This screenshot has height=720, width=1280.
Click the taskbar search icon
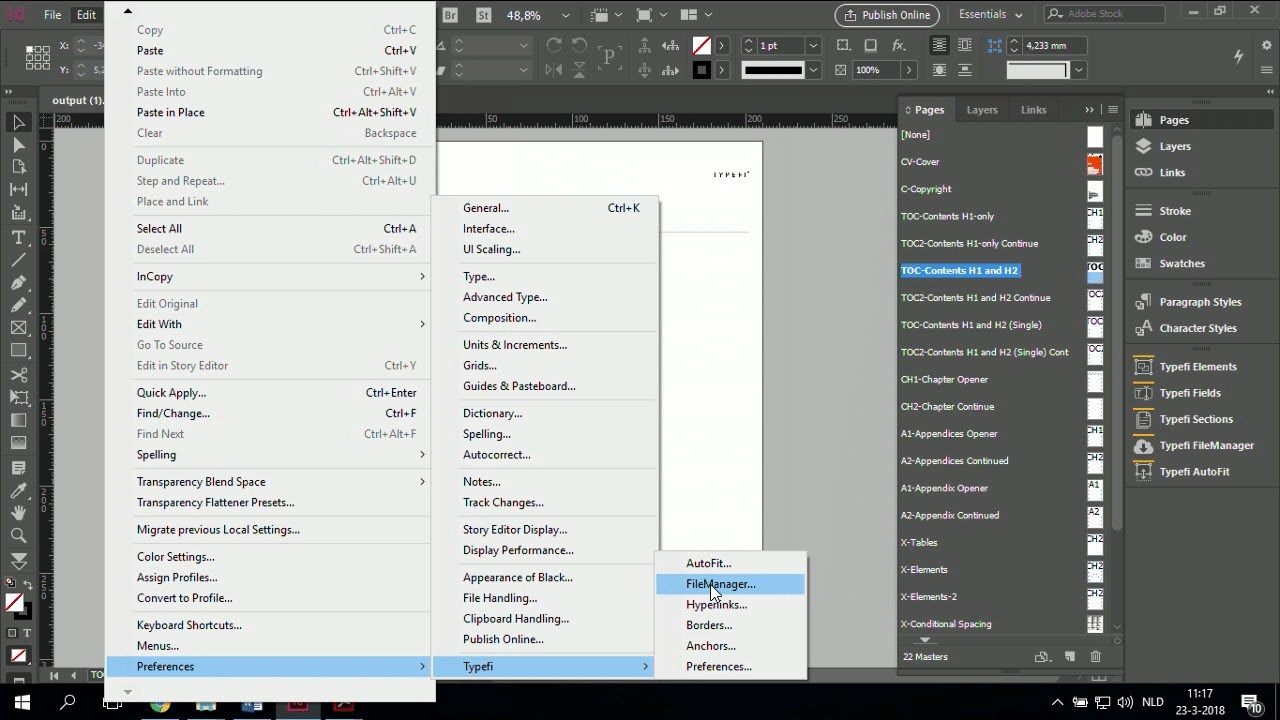click(x=68, y=702)
